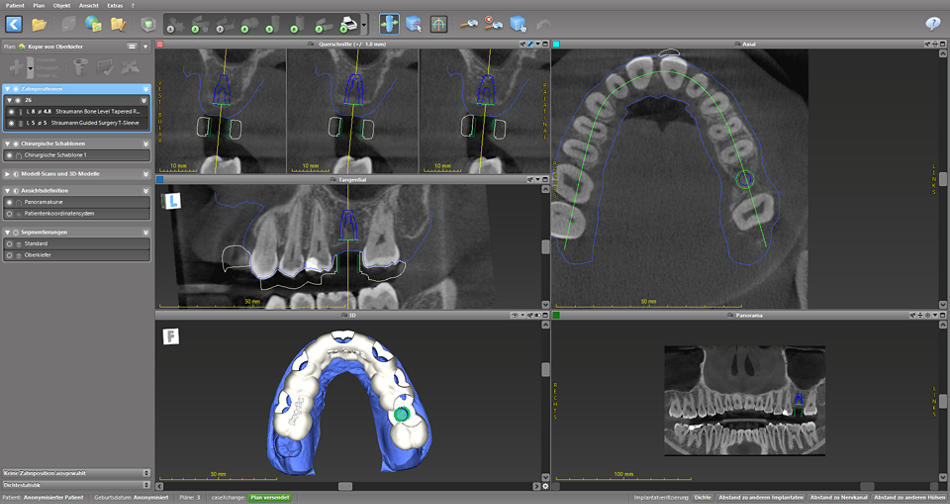Viewport: 950px width, 504px height.
Task: Collapse Ansichtsdefinition section triangle
Action: (7, 190)
